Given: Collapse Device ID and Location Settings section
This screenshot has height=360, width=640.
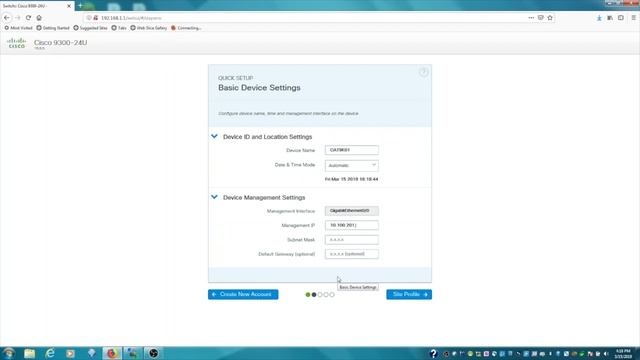Looking at the screenshot, I should pos(214,136).
